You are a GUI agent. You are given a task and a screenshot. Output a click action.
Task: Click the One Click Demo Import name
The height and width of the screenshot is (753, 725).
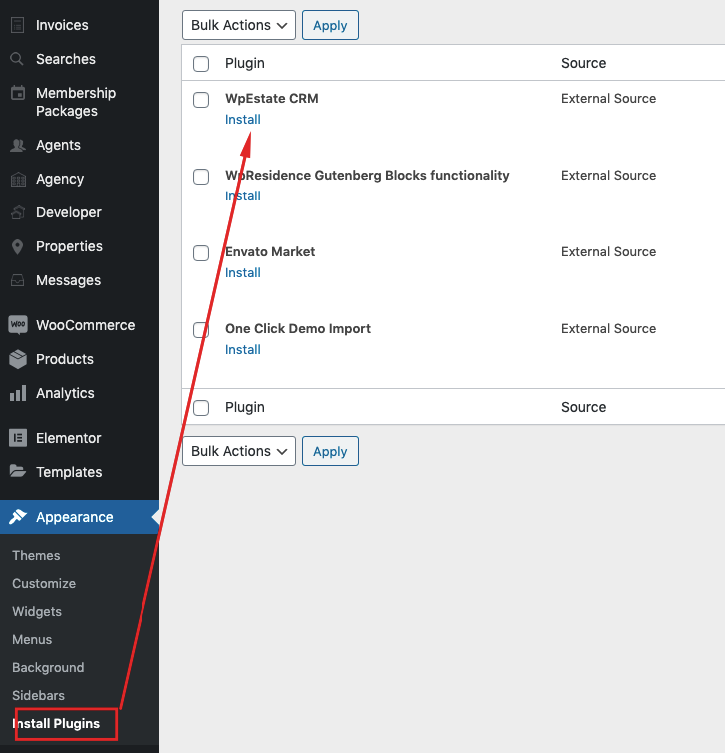tap(298, 328)
